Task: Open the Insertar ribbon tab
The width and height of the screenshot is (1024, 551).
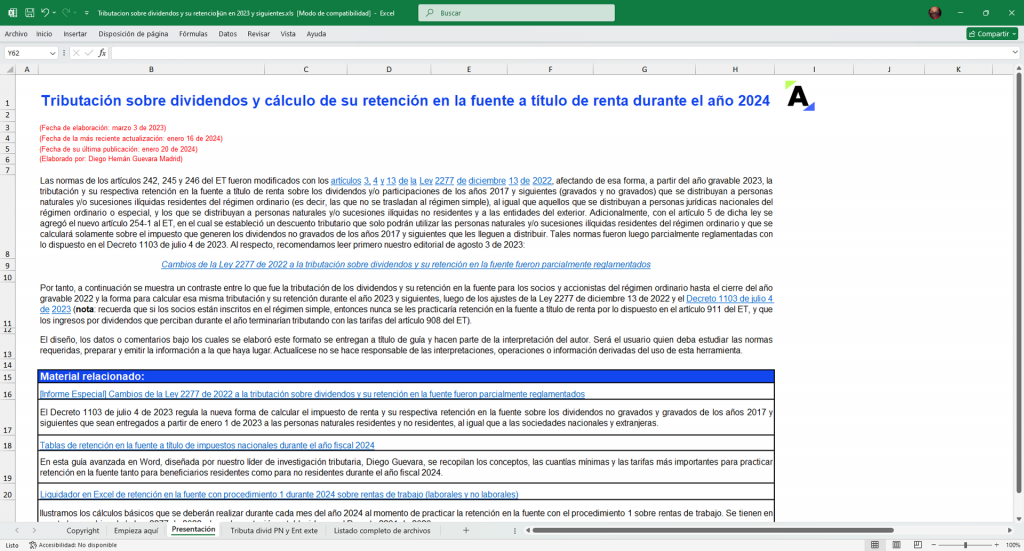Action: point(75,34)
